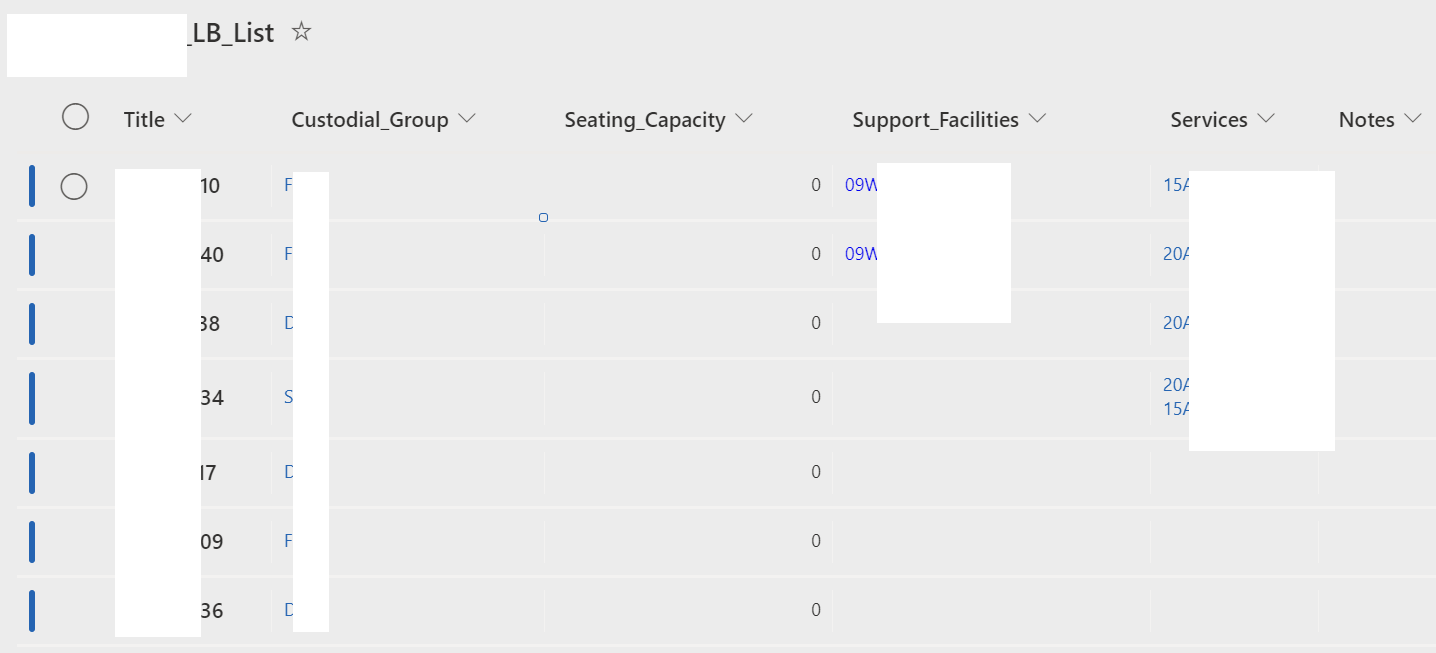
Task: Open the Services column dropdown
Action: 1266,119
